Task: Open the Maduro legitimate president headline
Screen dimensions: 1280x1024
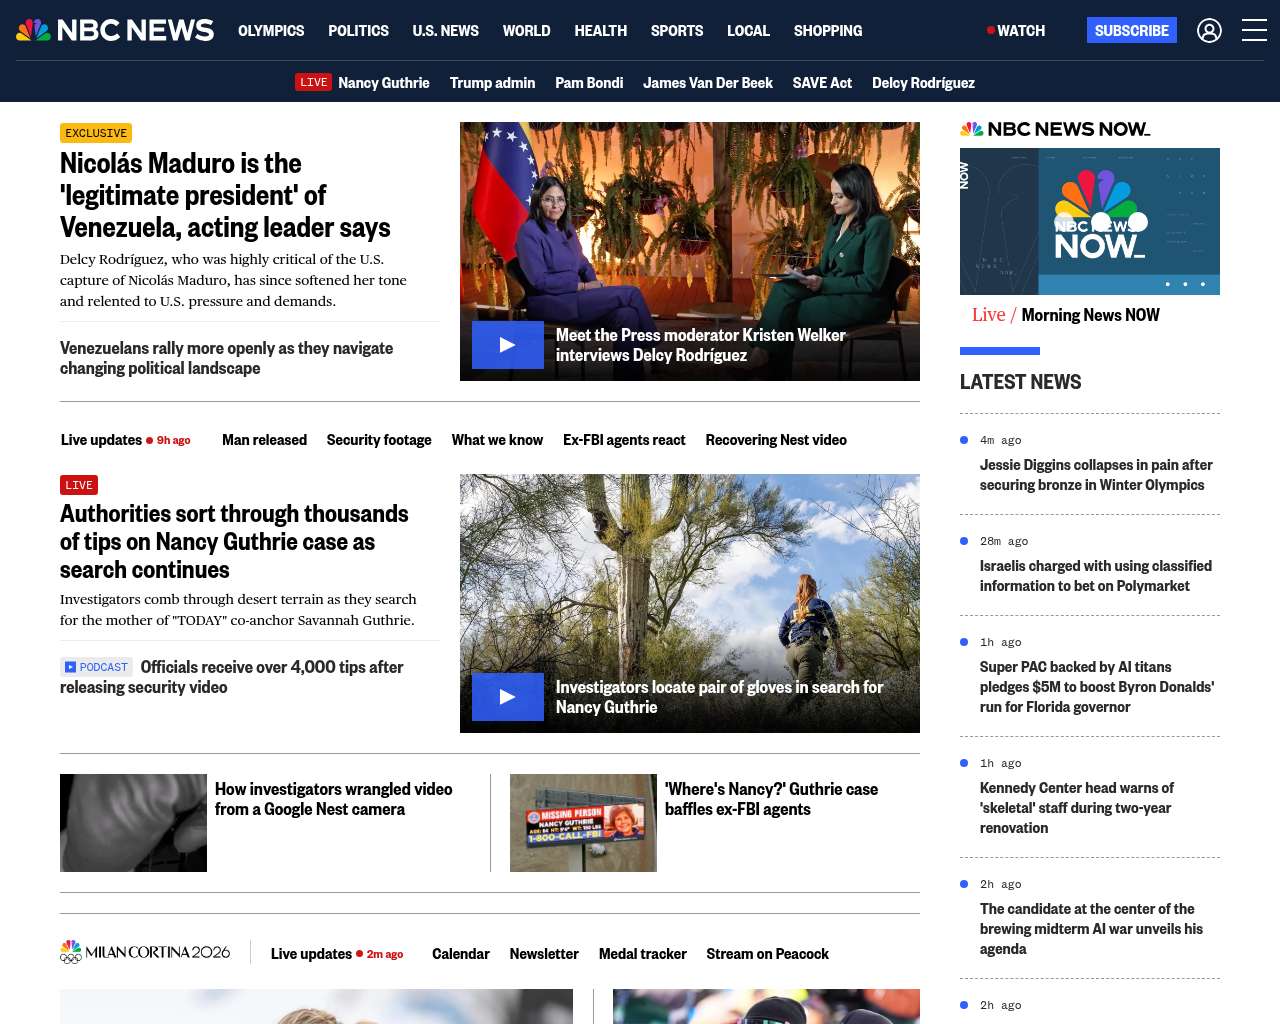Action: [x=225, y=195]
